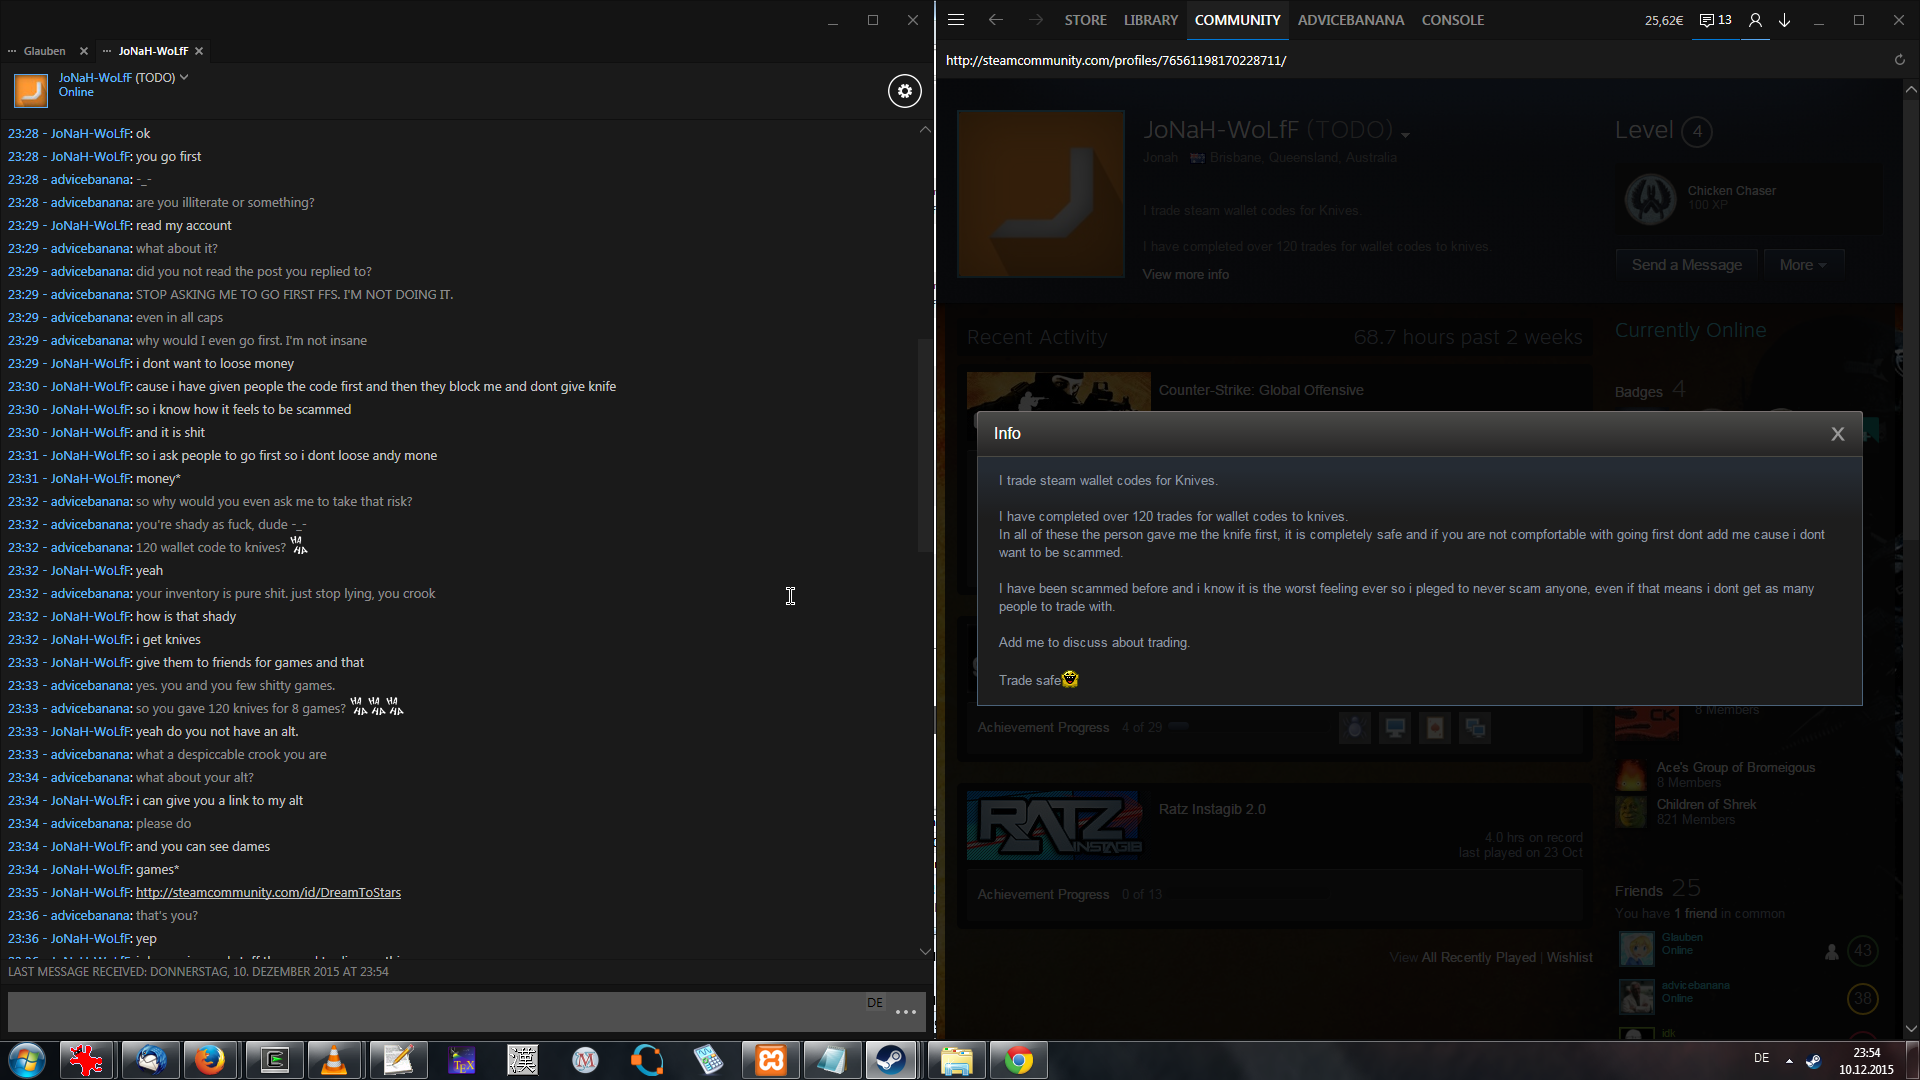Go back with the left arrow
The height and width of the screenshot is (1080, 1920).
point(995,20)
